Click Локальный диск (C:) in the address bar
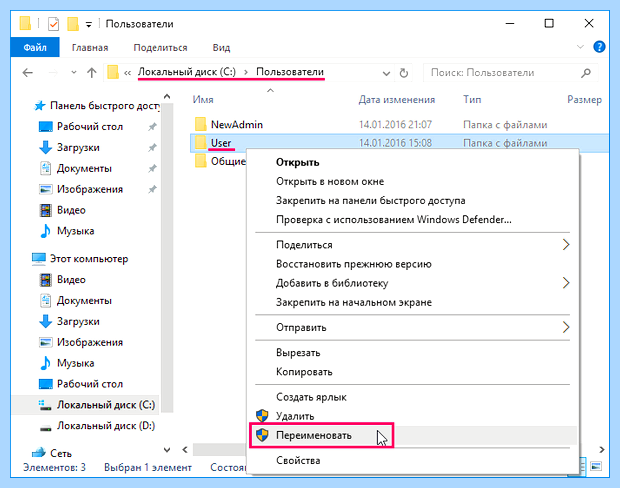 pyautogui.click(x=187, y=72)
